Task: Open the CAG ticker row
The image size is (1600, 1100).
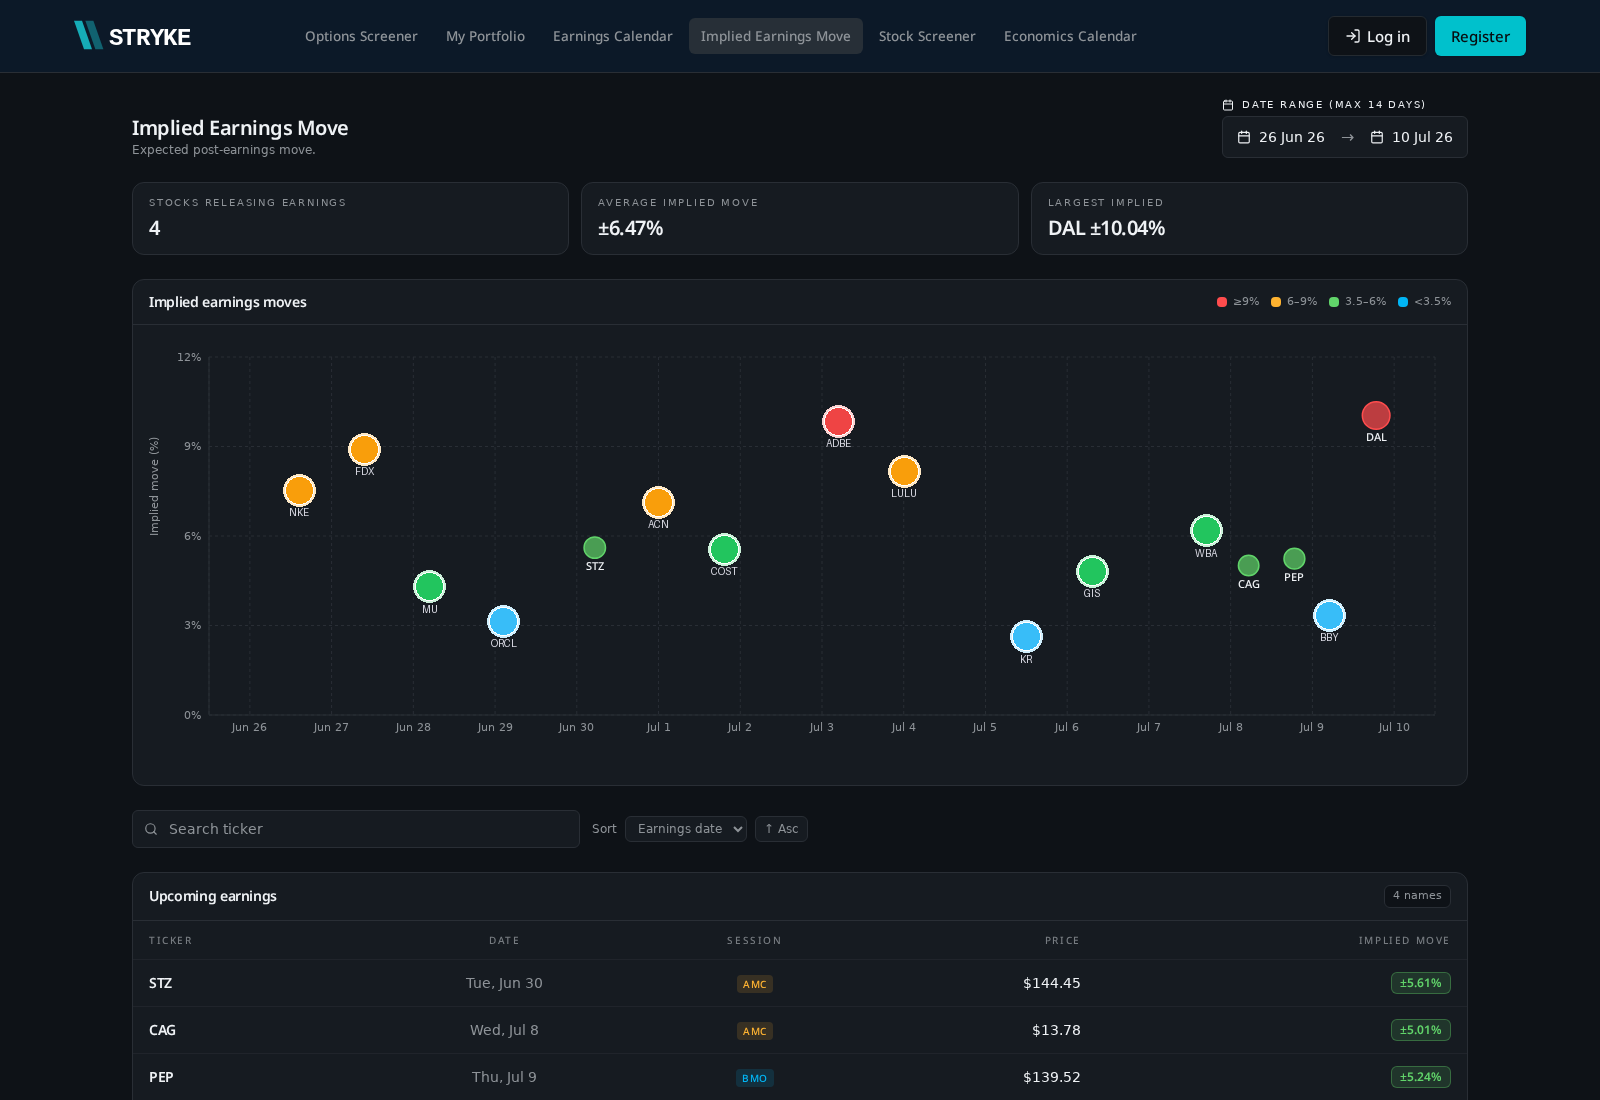Action: coord(800,1030)
